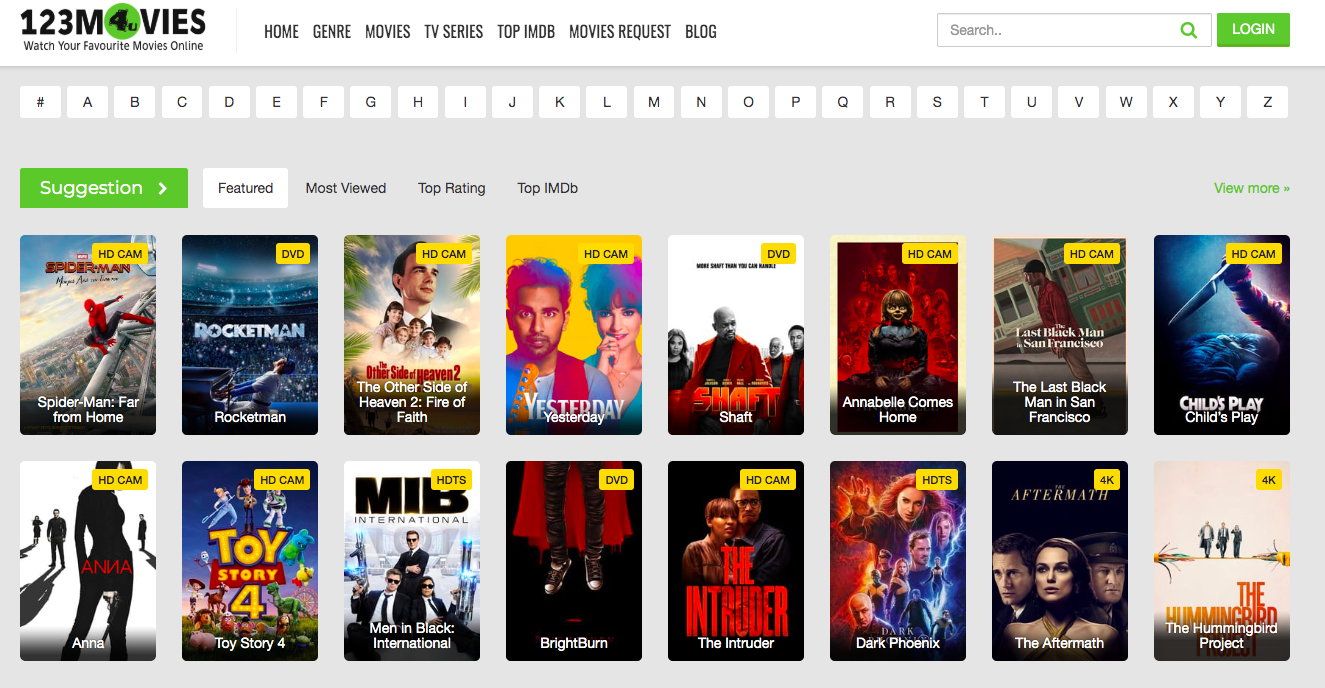This screenshot has height=688, width=1325.
Task: Click the green search magnifier icon
Action: [1188, 30]
